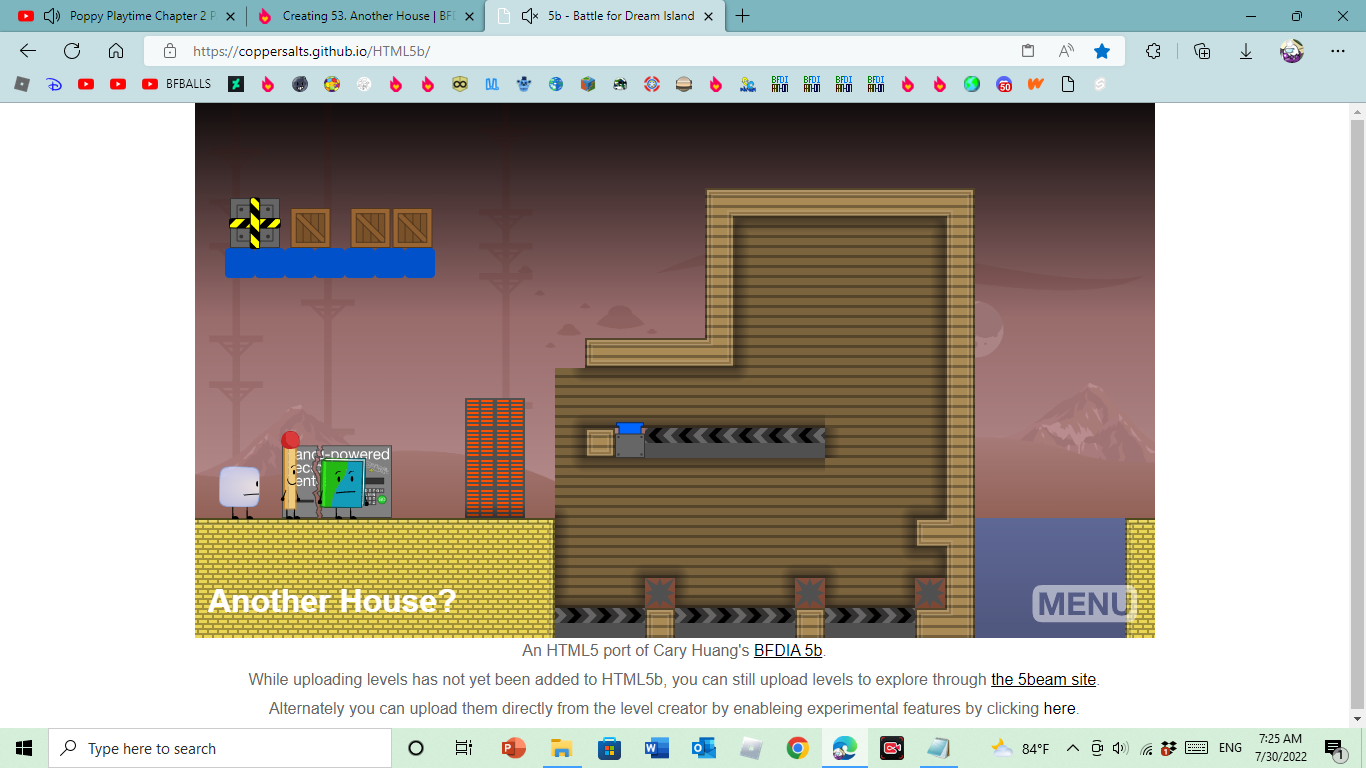Select the Match character
1366x768 pixels.
[x=291, y=474]
